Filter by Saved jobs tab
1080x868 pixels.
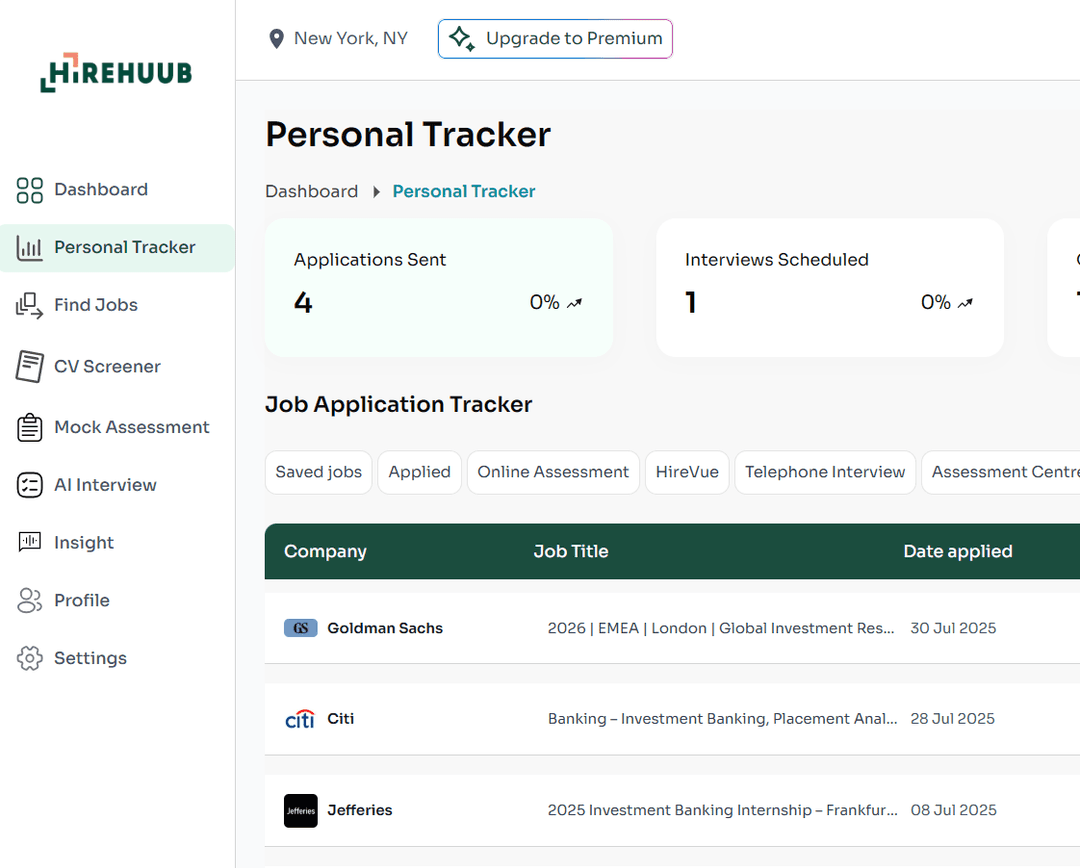pos(319,472)
